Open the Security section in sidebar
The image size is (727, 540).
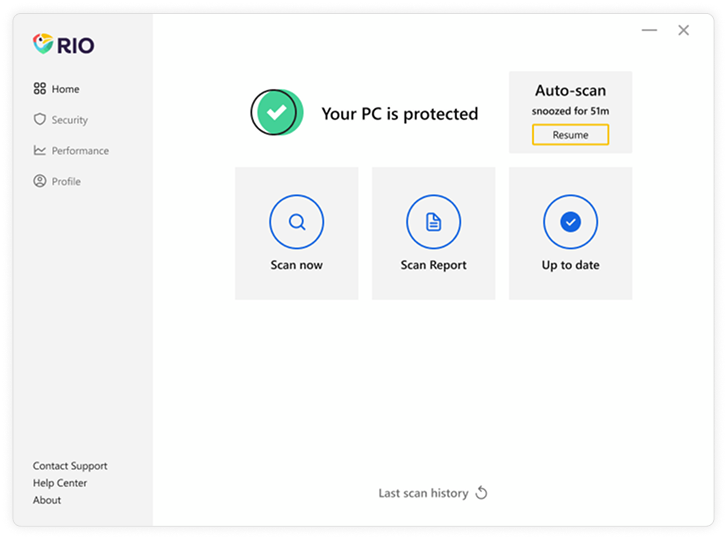(x=69, y=120)
